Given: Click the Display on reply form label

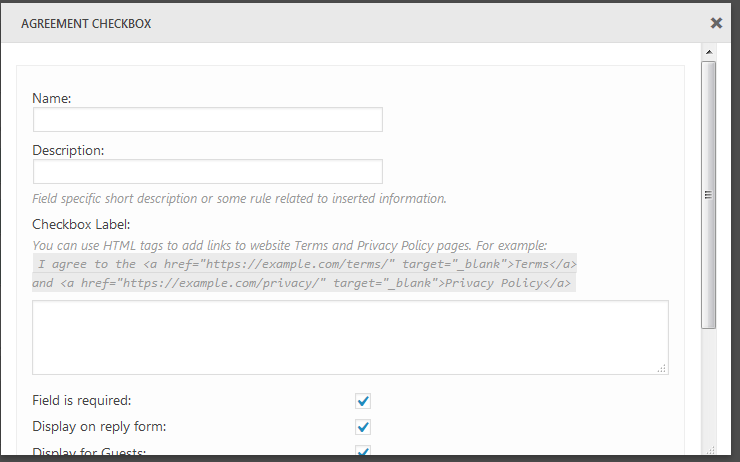Looking at the screenshot, I should pos(99,427).
